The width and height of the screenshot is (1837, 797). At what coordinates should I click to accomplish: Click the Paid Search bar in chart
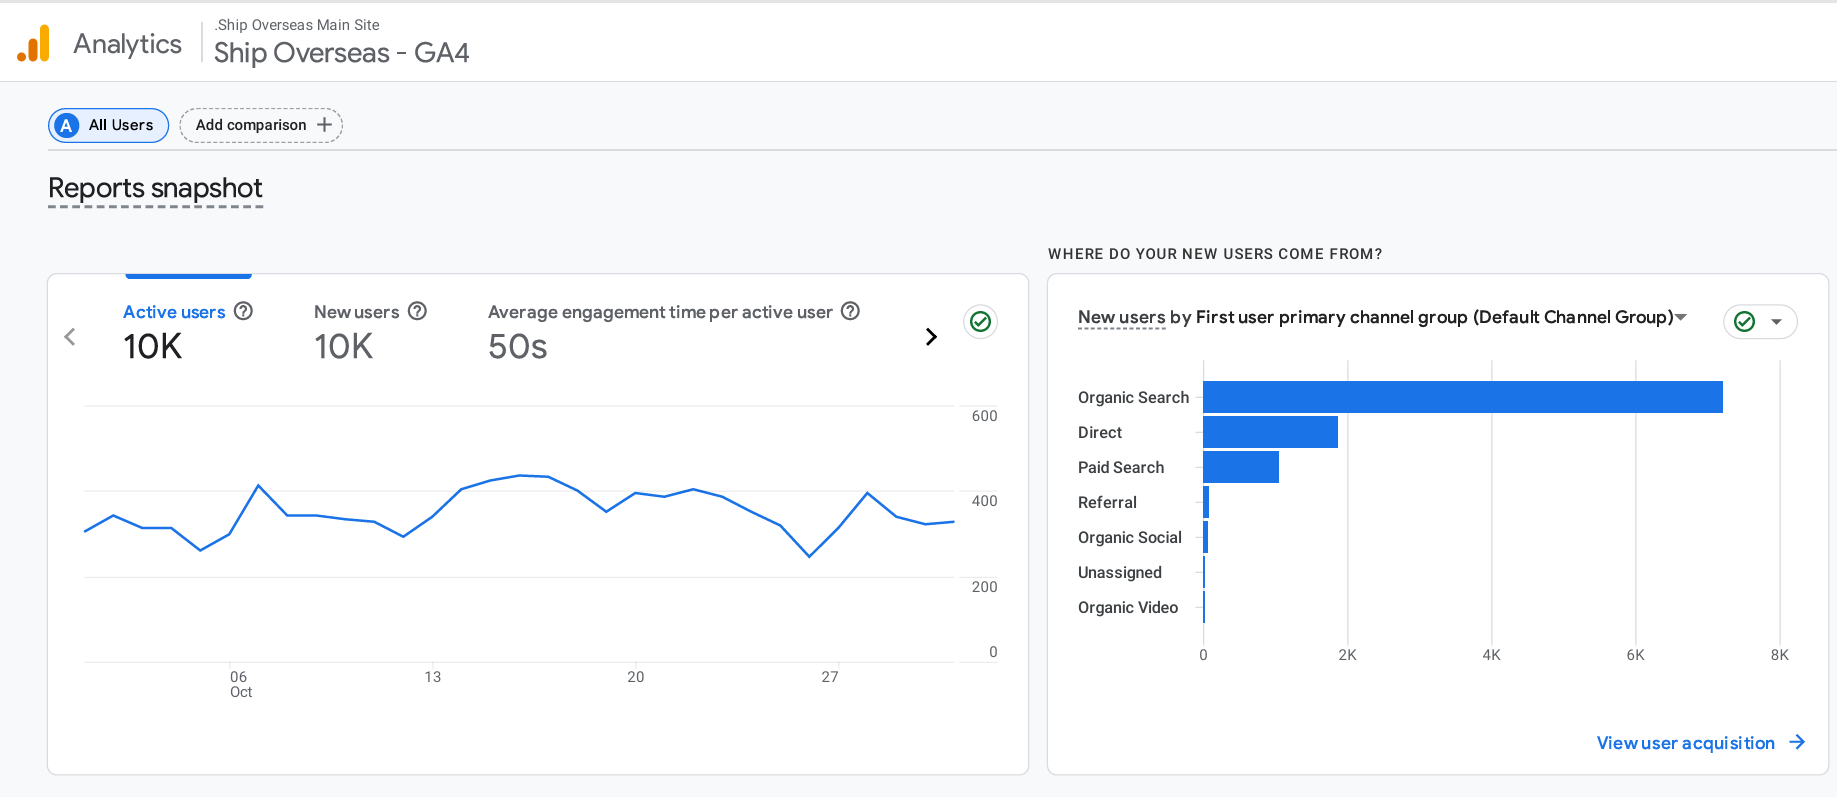pos(1241,467)
